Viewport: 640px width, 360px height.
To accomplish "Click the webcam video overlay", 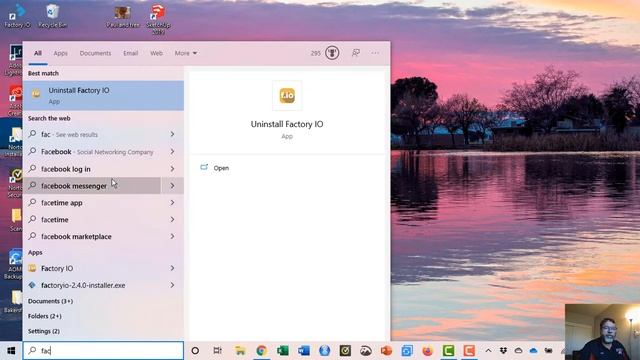I will [602, 332].
